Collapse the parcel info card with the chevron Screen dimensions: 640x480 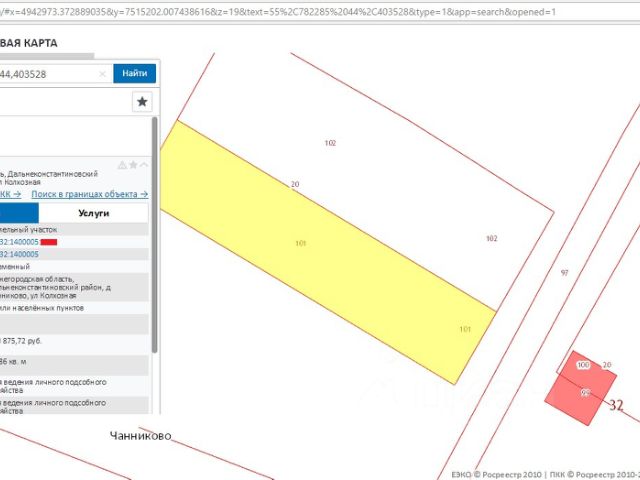144,165
